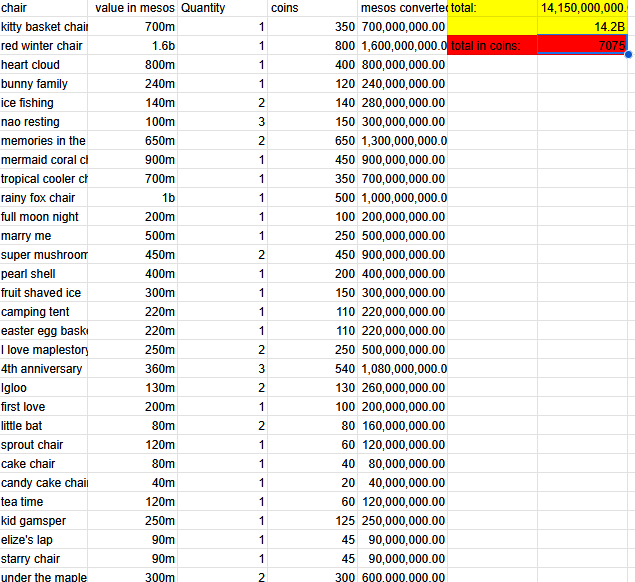
Task: Select the 'kitty basket chair' name cell
Action: tap(44, 27)
